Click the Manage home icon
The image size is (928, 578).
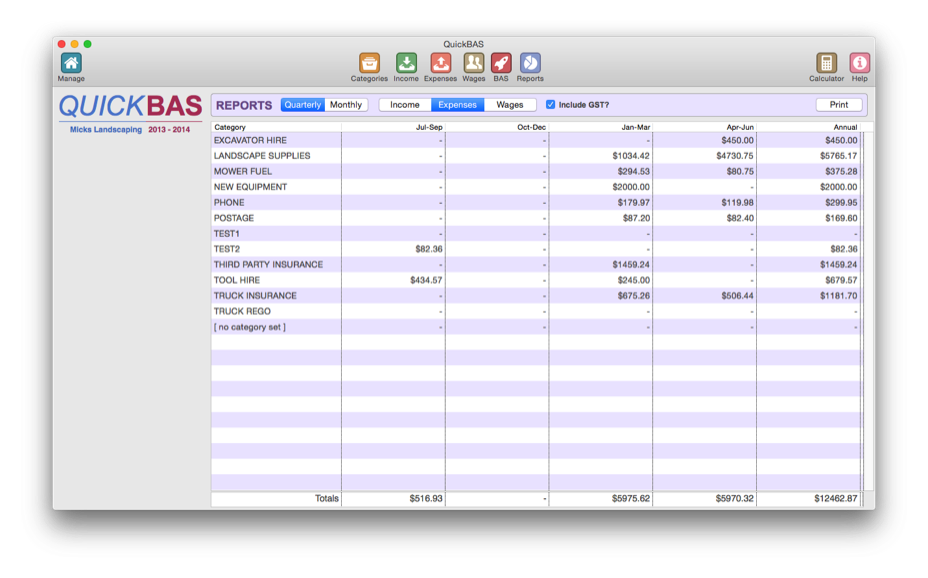[x=70, y=63]
